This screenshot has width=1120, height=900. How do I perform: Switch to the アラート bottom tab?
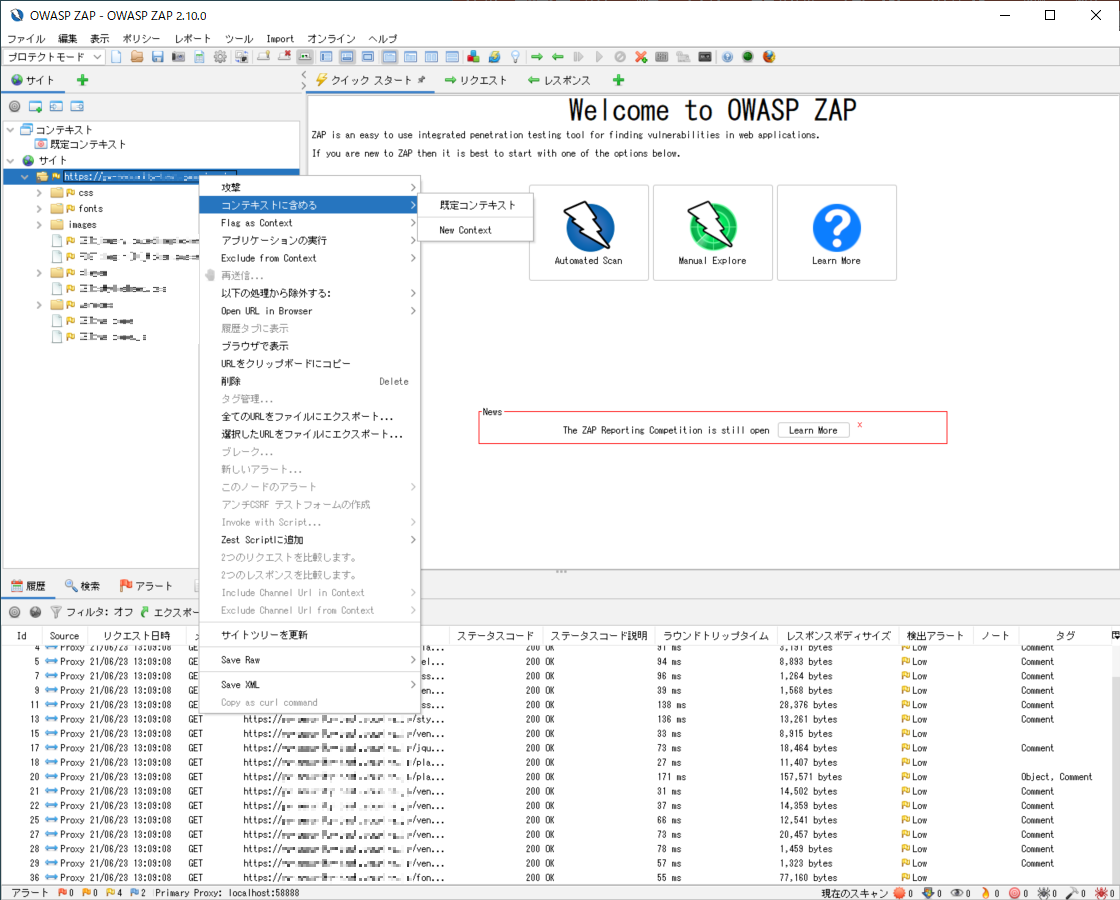tap(146, 586)
